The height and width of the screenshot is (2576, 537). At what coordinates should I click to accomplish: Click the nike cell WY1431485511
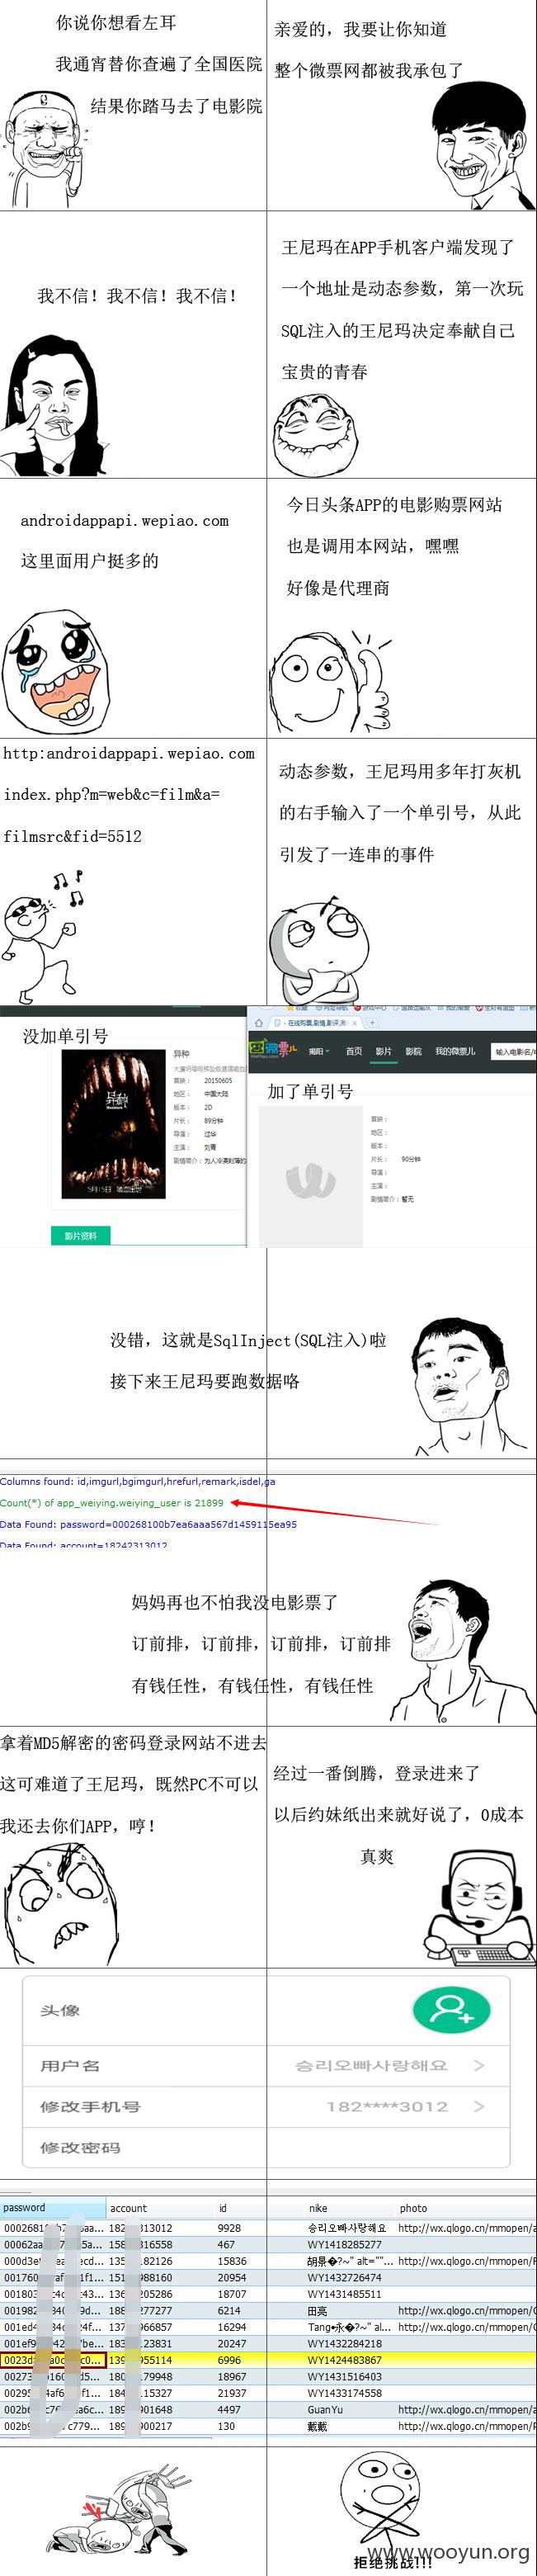point(344,2294)
